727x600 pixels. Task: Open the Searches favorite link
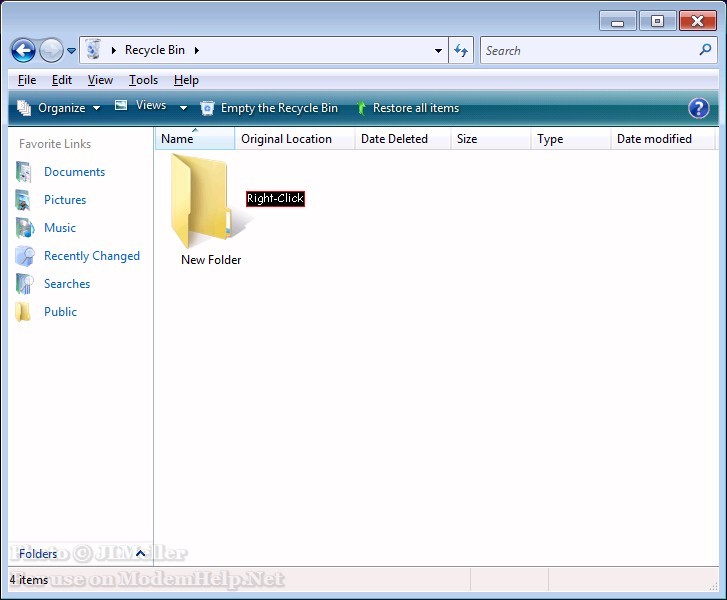(67, 284)
